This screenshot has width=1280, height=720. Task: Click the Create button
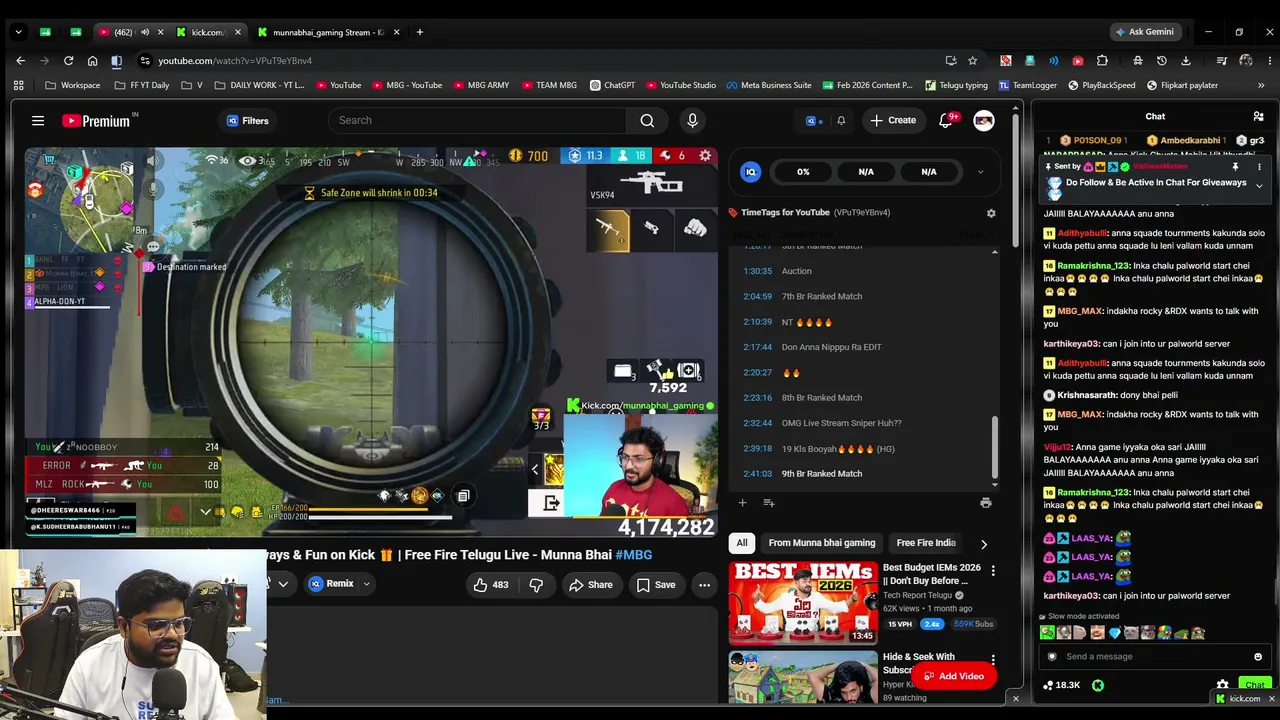(892, 121)
